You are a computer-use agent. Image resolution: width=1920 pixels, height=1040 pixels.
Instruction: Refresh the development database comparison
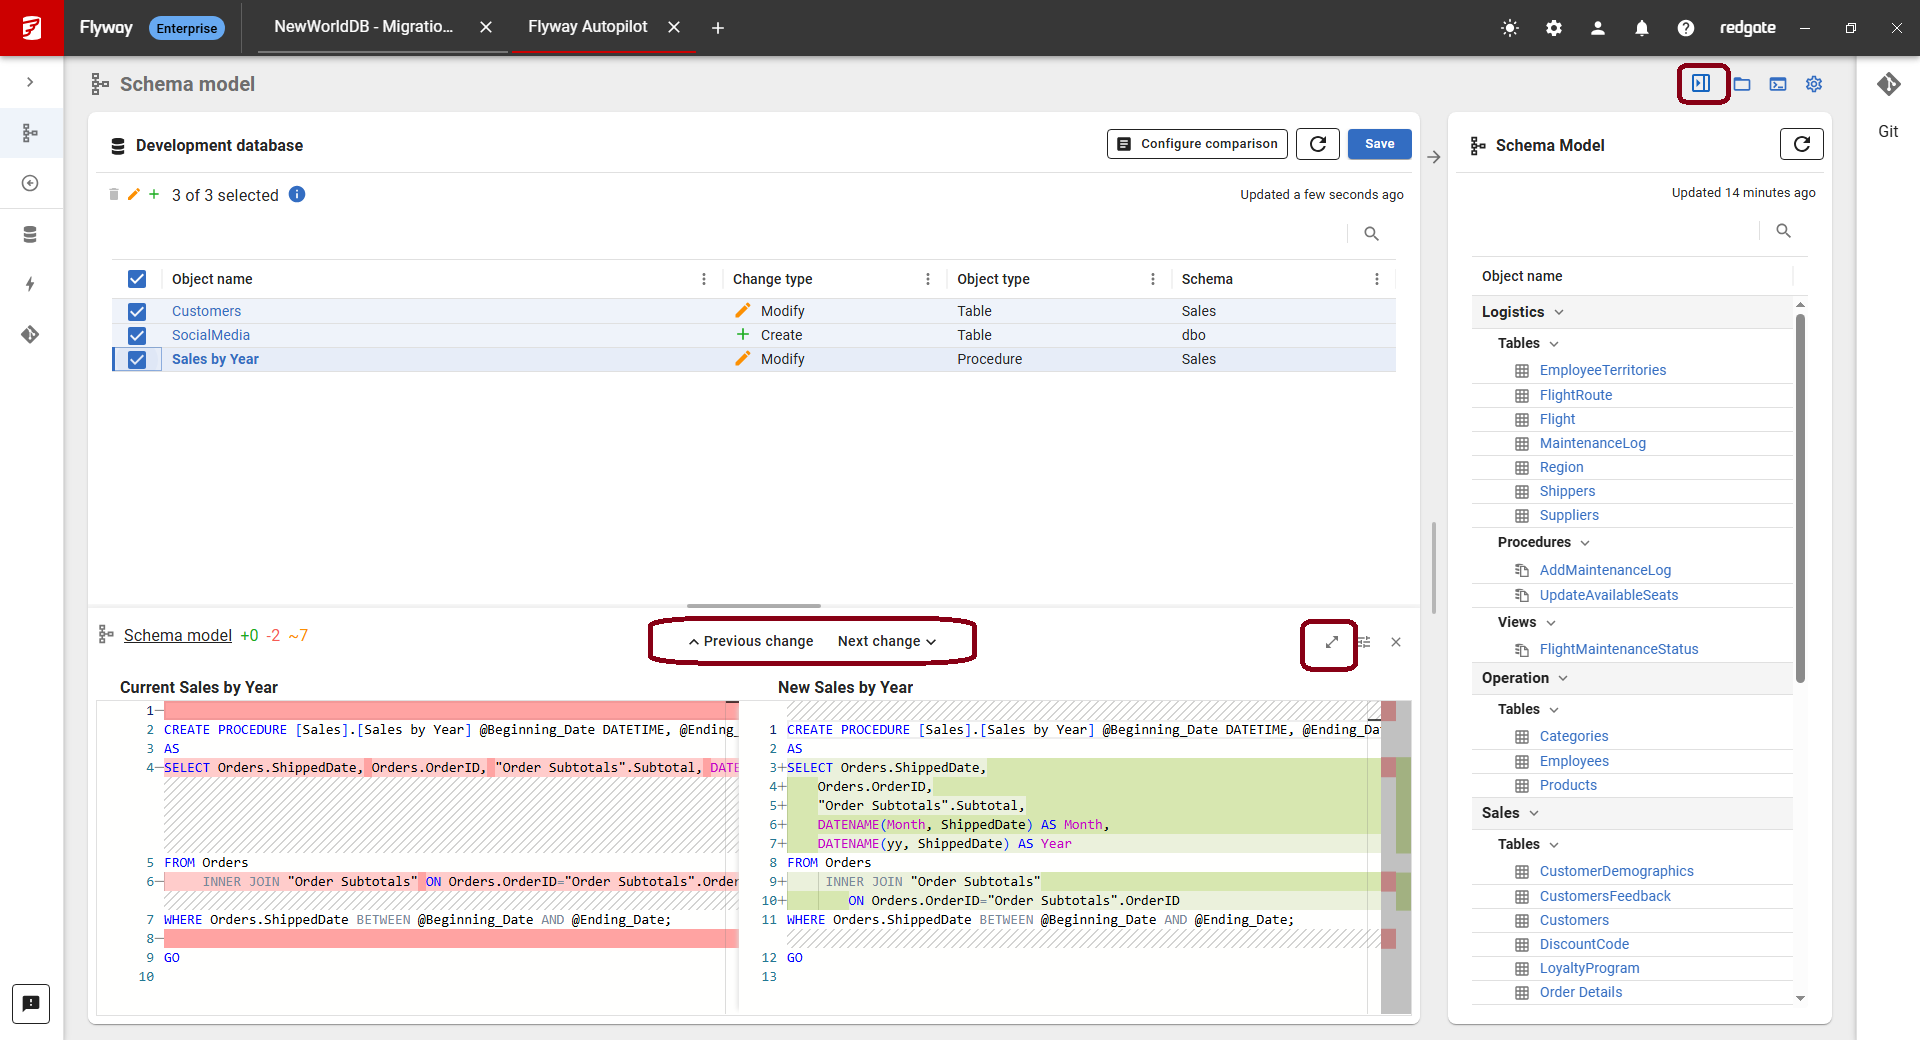(x=1318, y=144)
